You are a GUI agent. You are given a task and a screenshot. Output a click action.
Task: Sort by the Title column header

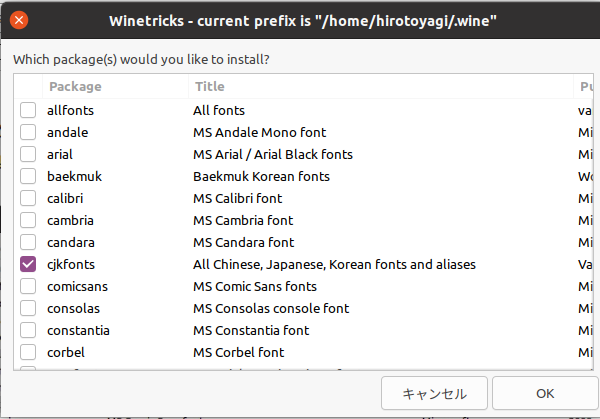[381, 86]
